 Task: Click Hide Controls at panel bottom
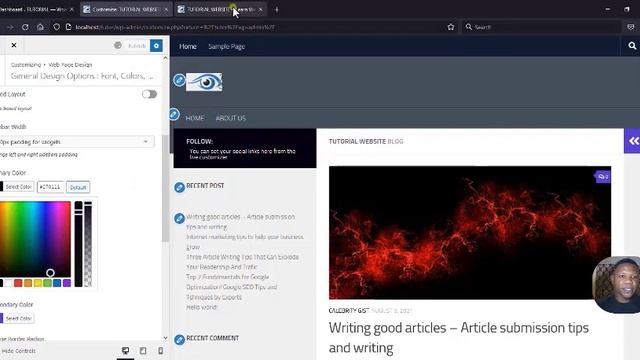tap(18, 351)
